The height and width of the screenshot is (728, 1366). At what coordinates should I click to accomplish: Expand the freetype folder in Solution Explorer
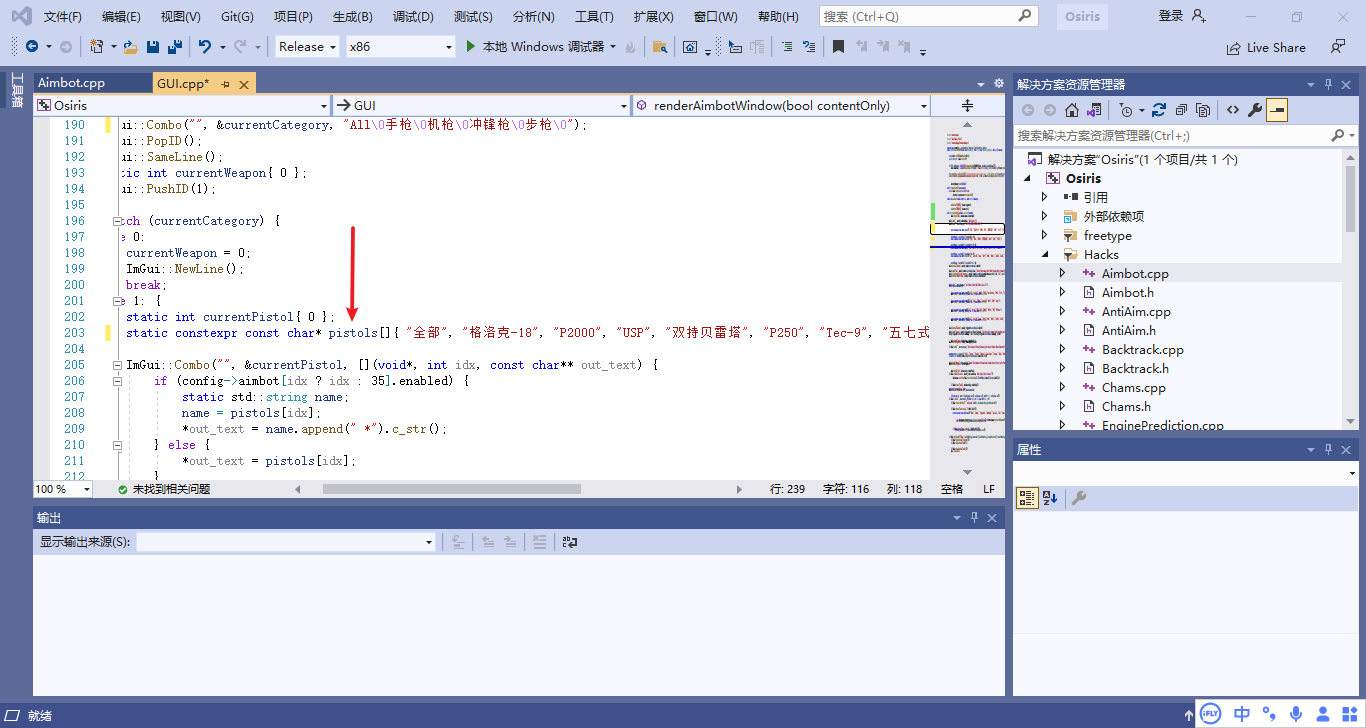(x=1045, y=235)
